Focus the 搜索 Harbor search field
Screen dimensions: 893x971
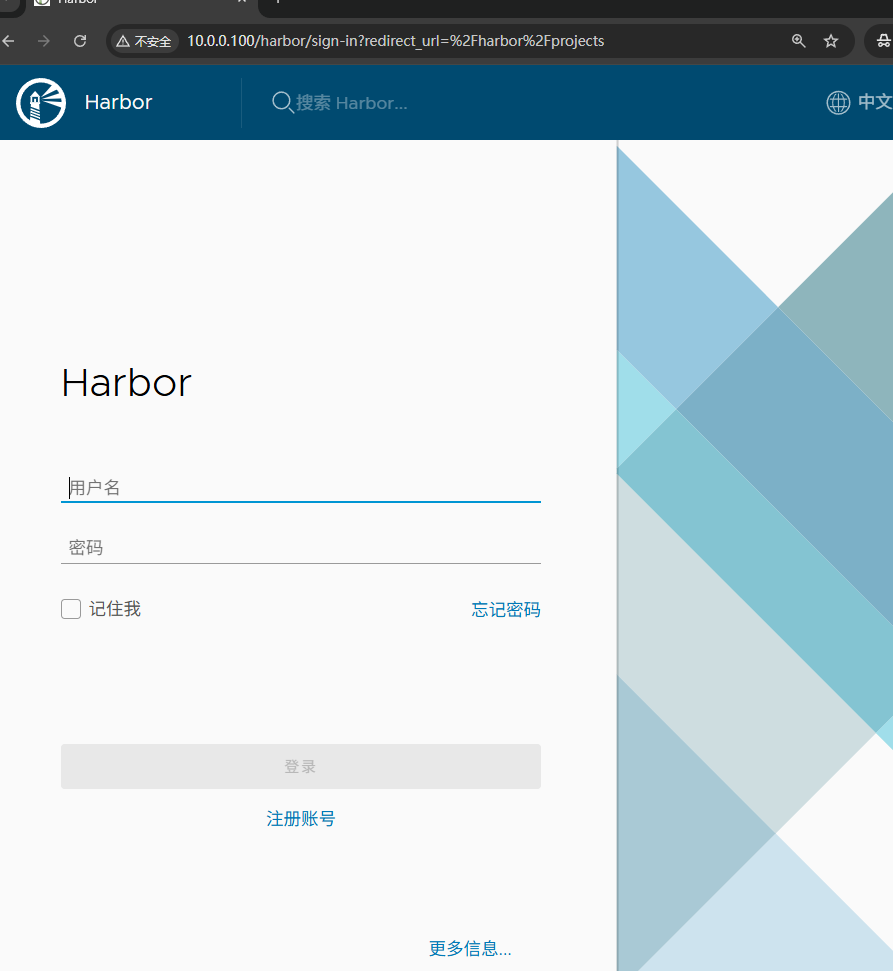coord(352,103)
